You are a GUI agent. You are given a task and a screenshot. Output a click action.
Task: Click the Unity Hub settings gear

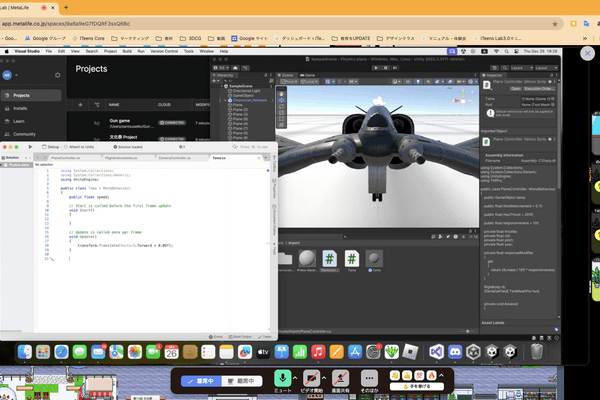57,75
